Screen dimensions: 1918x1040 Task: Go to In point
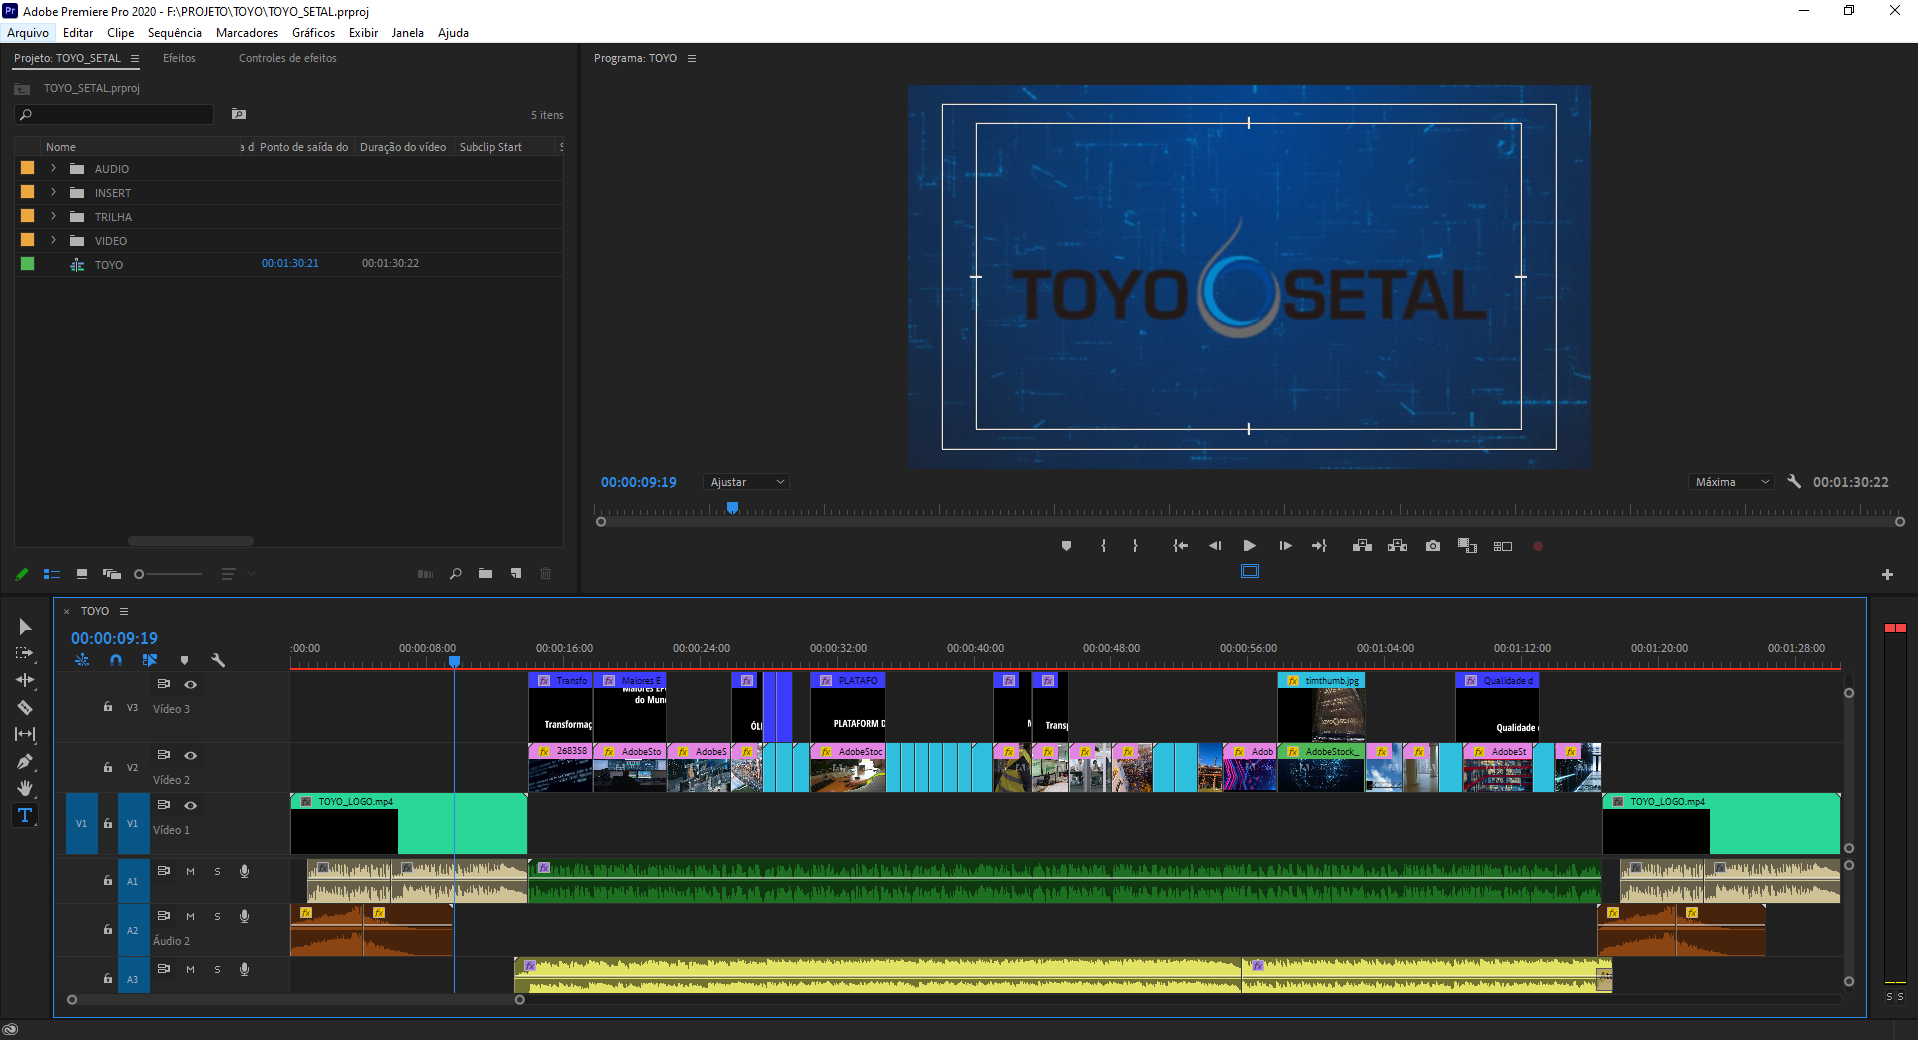pyautogui.click(x=1180, y=546)
